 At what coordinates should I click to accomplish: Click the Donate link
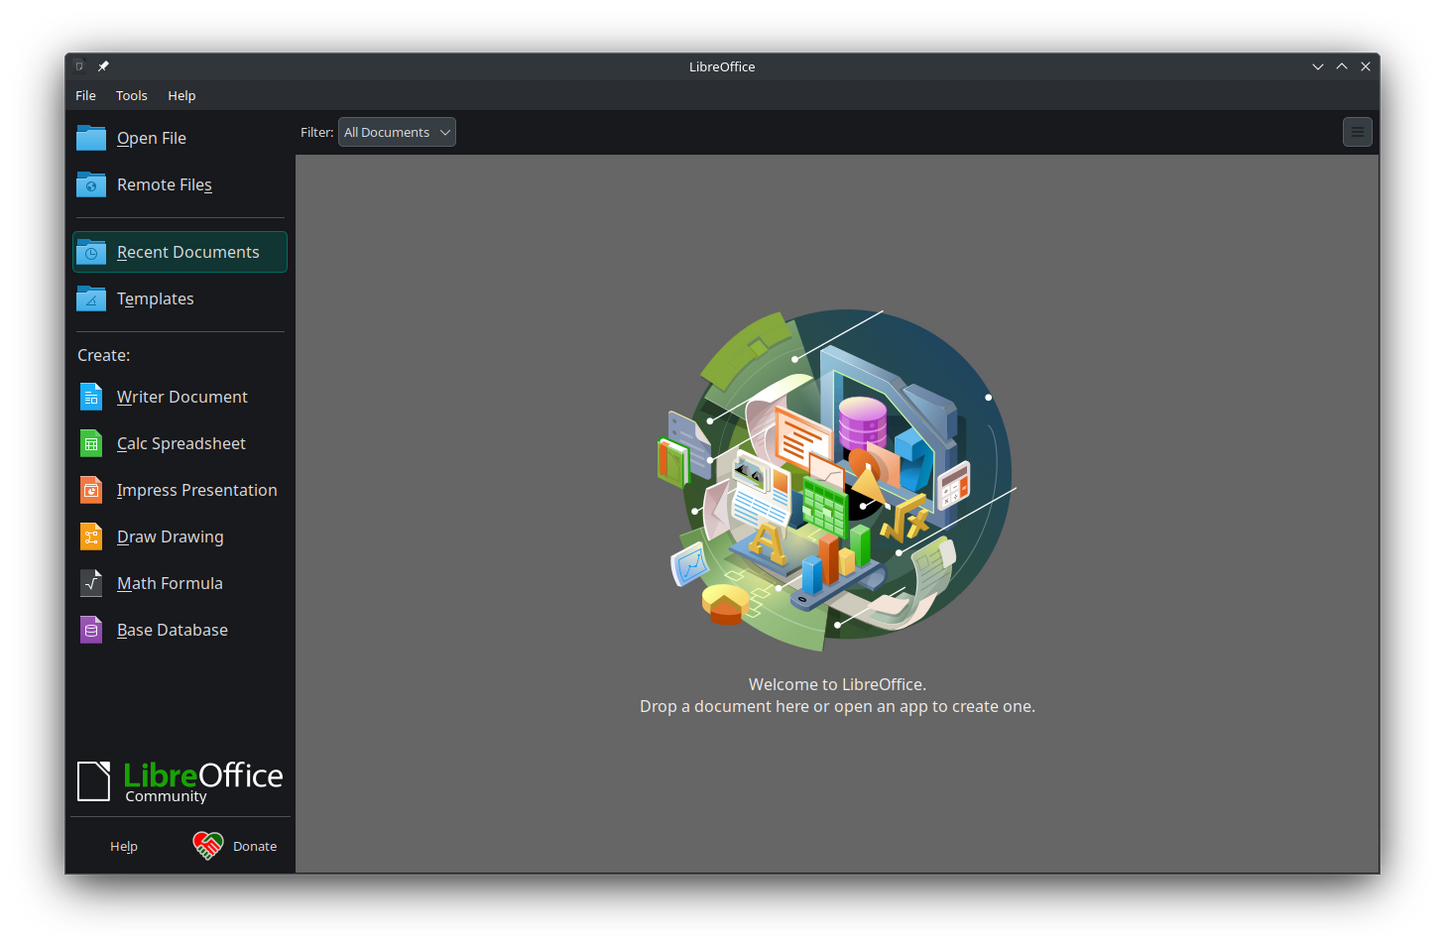255,845
